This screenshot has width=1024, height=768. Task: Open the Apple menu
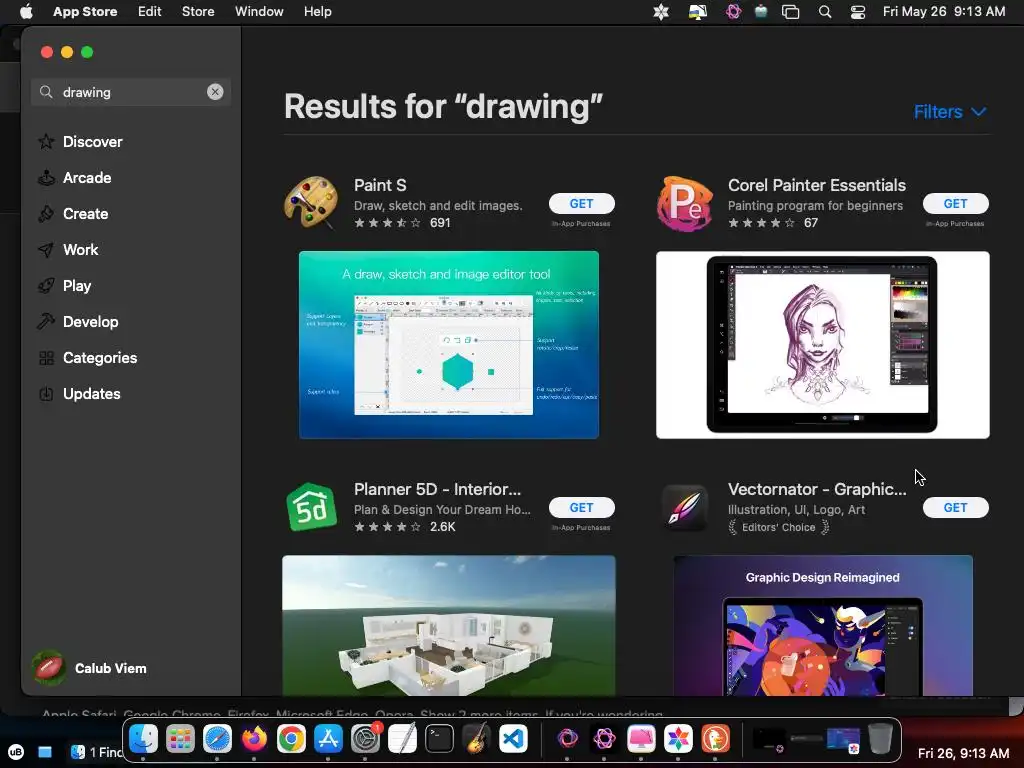click(x=26, y=11)
